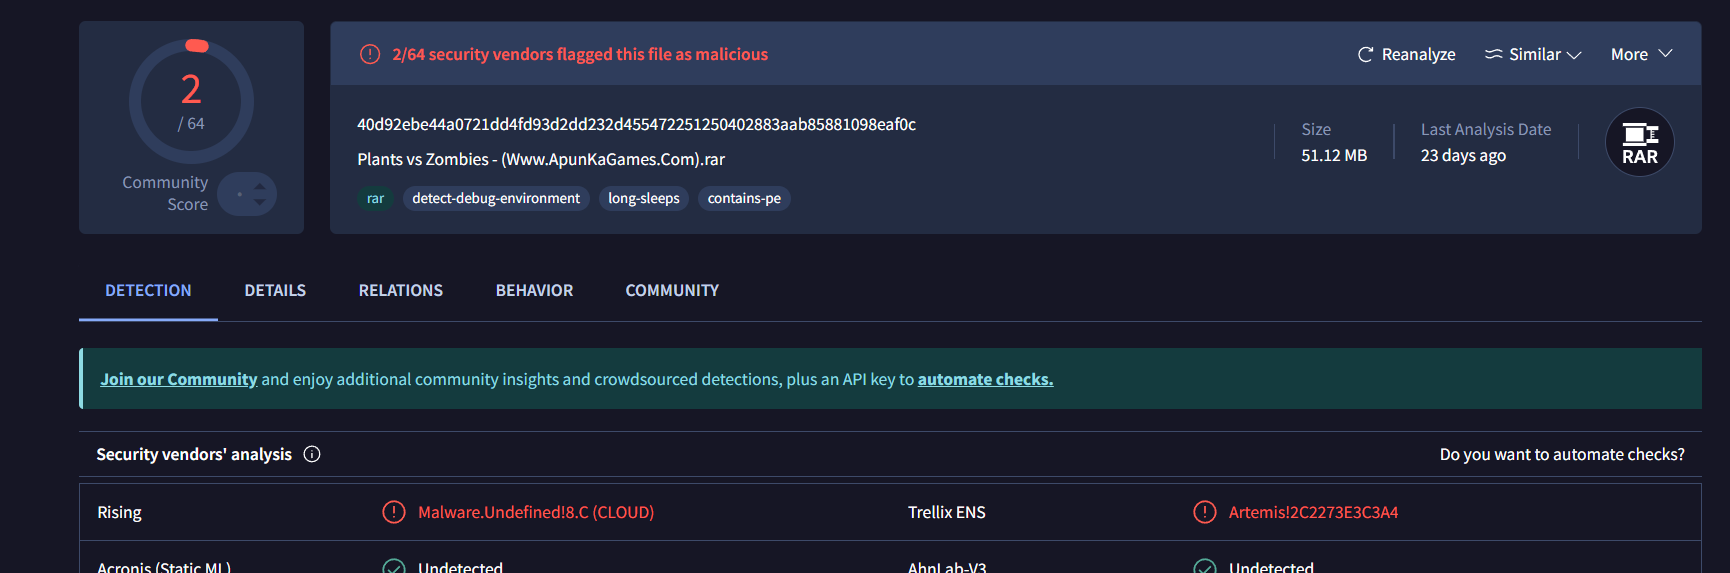Click the Similar wavy lines icon
The height and width of the screenshot is (573, 1730).
pyautogui.click(x=1493, y=54)
